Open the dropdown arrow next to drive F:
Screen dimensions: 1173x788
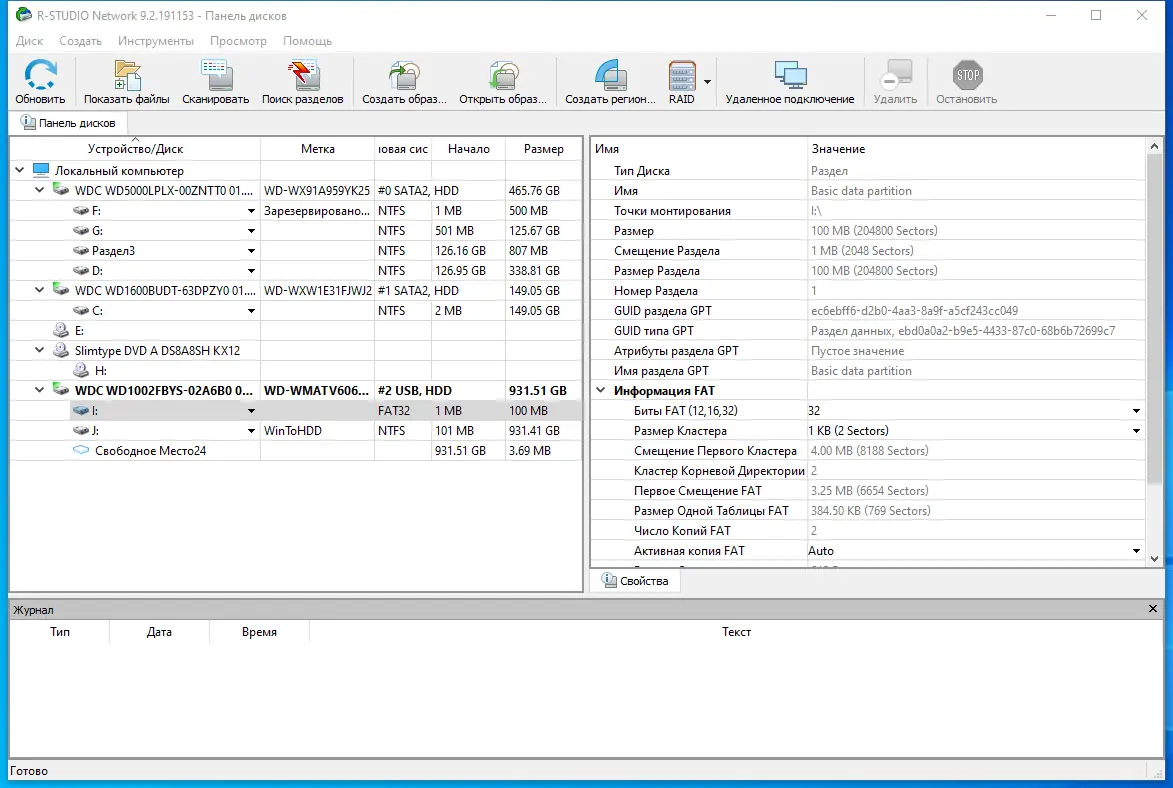251,210
